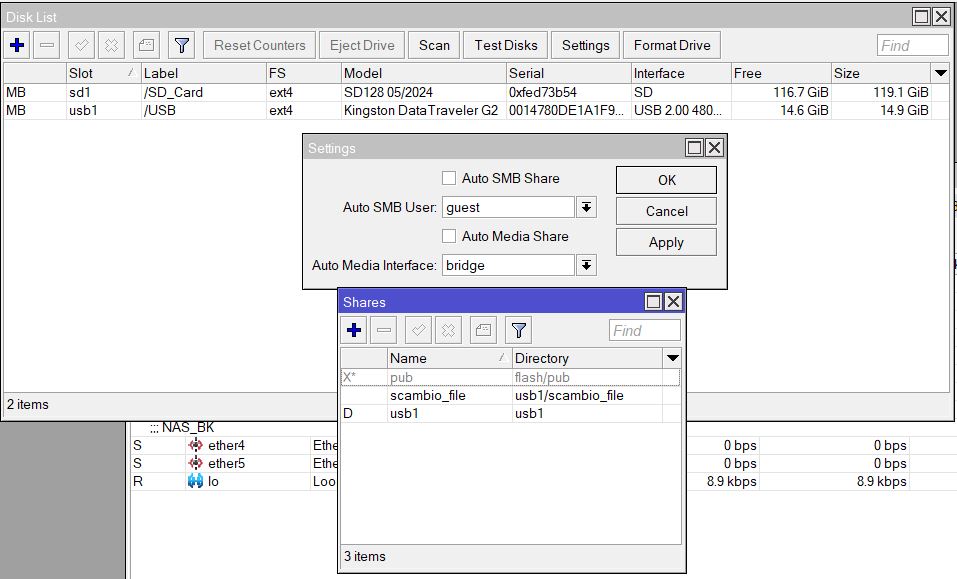This screenshot has width=957, height=579.
Task: Open the Auto Media Interface dropdown
Action: [x=587, y=265]
